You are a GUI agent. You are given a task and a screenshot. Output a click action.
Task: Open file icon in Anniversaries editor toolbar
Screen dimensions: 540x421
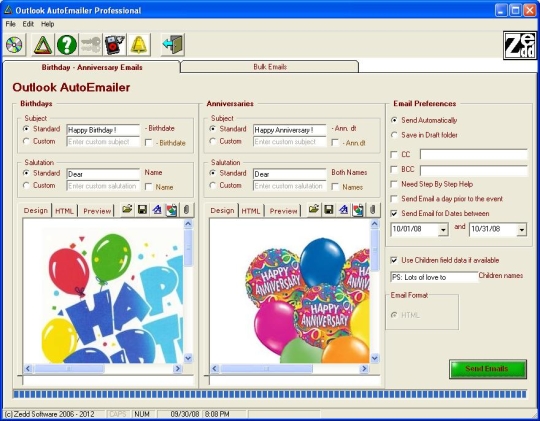(x=314, y=209)
